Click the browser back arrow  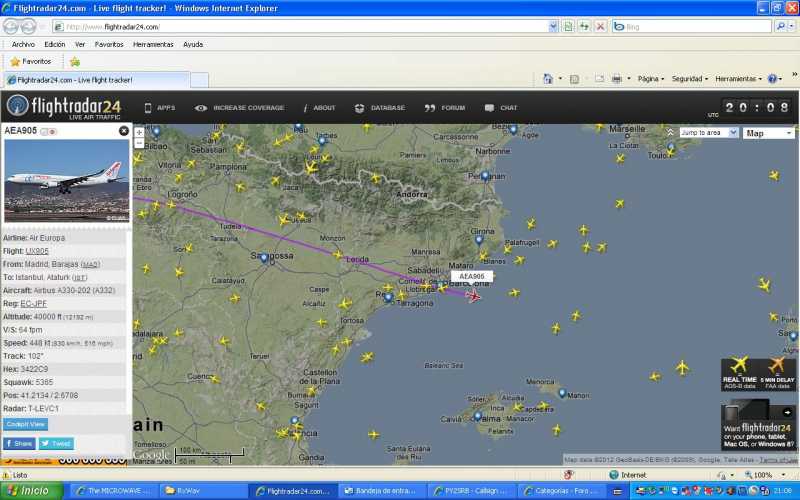(x=12, y=26)
